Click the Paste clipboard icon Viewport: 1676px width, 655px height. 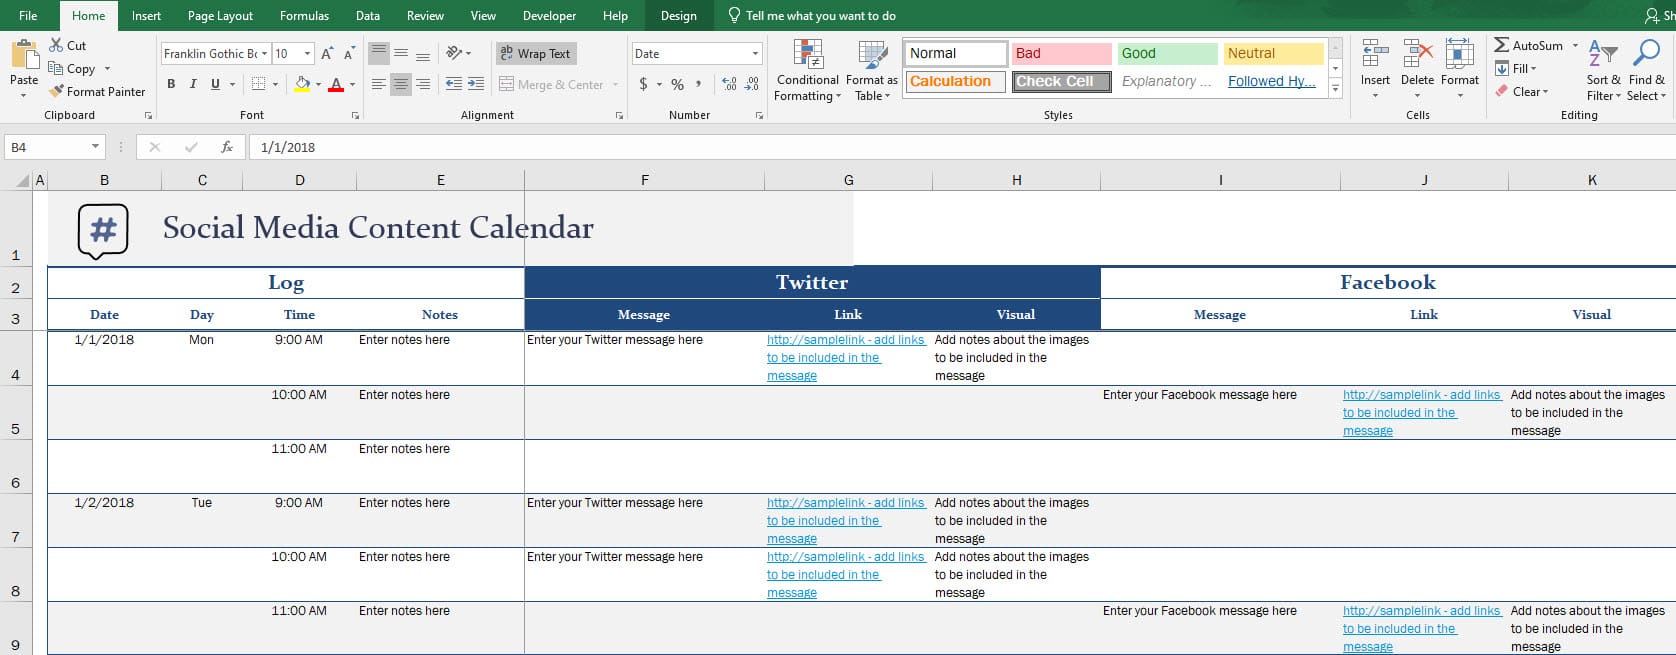tap(24, 54)
